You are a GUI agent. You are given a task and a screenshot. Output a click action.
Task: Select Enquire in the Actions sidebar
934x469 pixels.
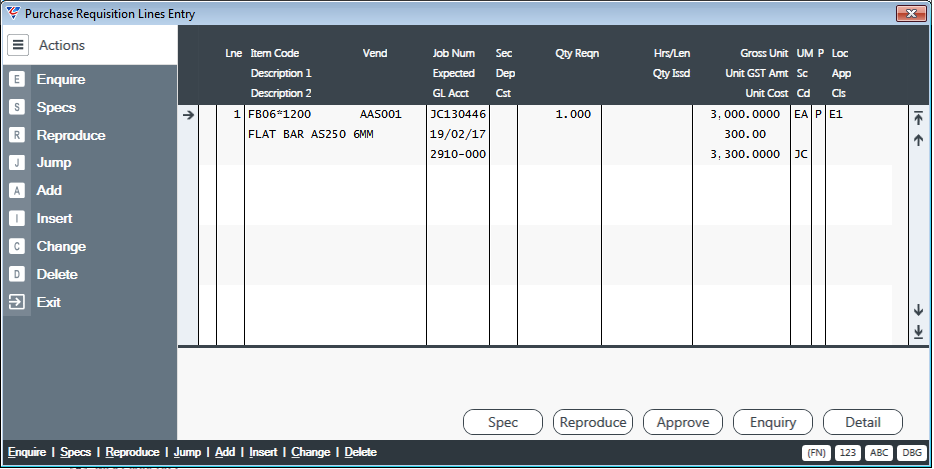61,79
